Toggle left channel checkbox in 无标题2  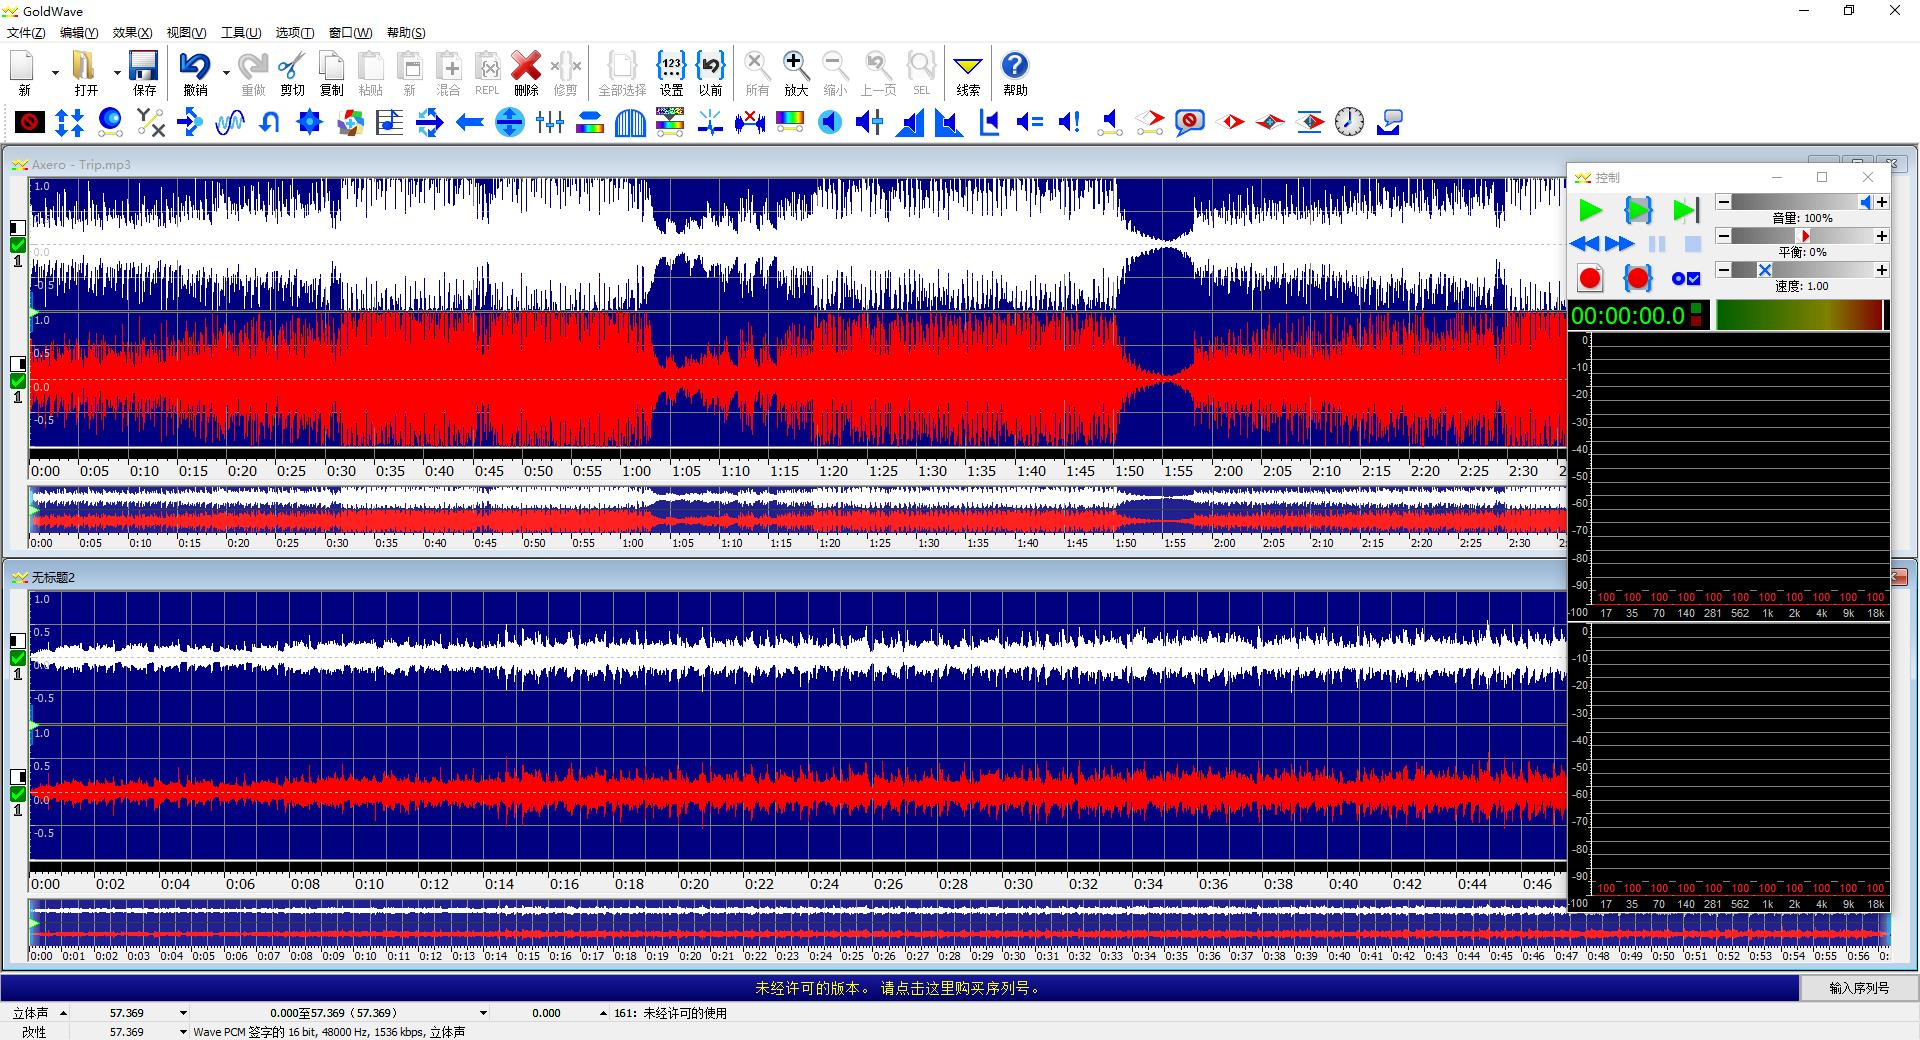coord(18,658)
